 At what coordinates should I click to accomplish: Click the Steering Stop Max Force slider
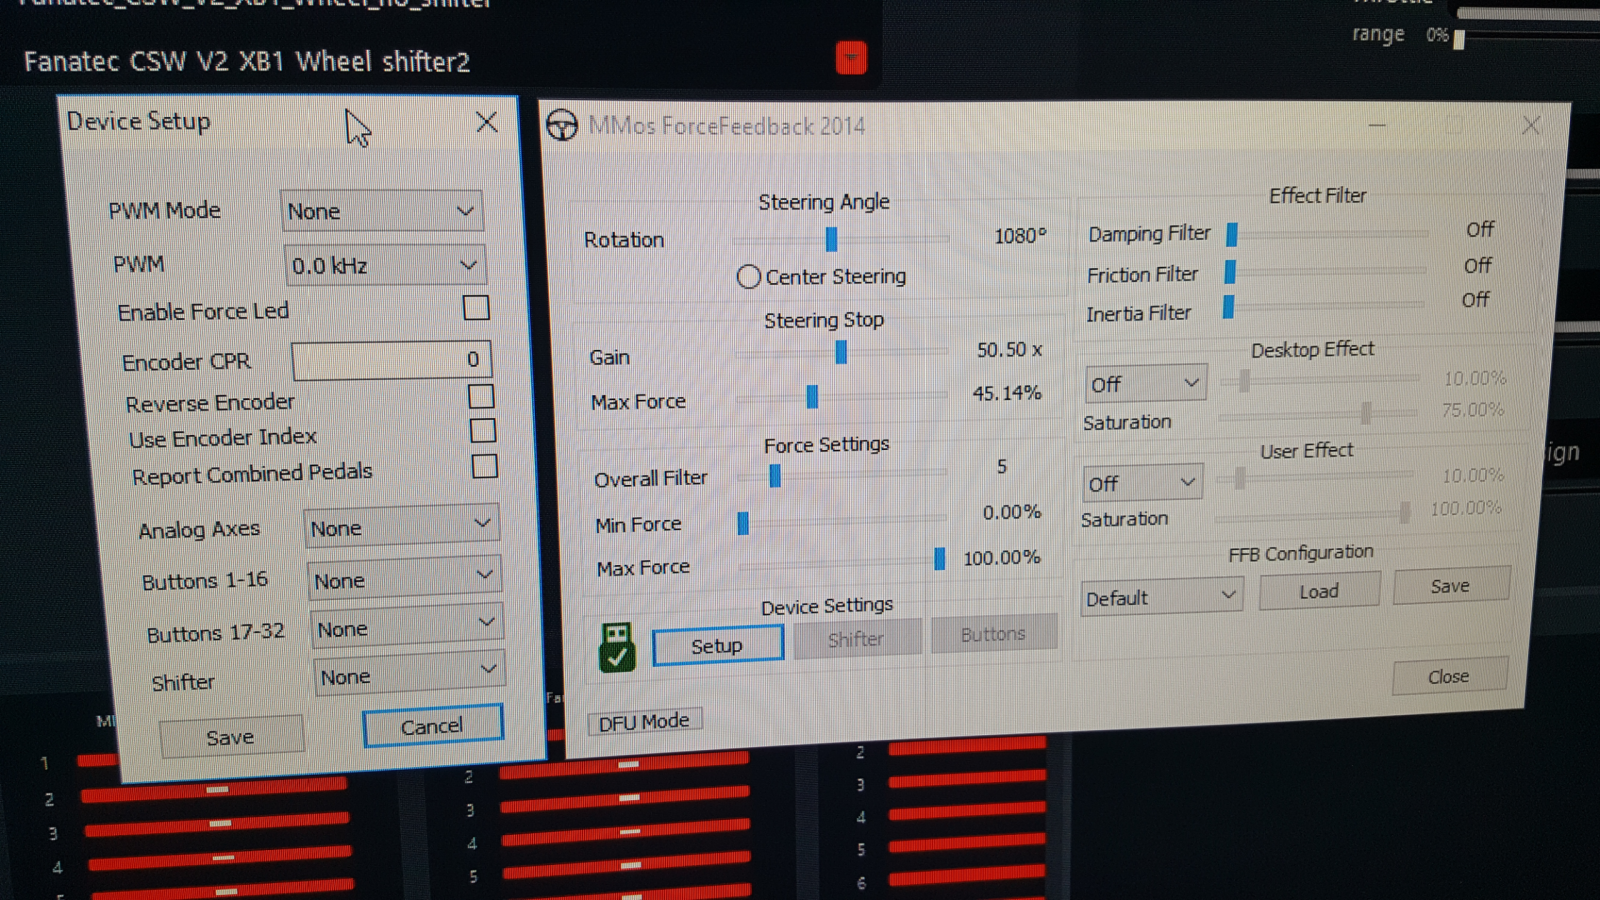tap(842, 397)
